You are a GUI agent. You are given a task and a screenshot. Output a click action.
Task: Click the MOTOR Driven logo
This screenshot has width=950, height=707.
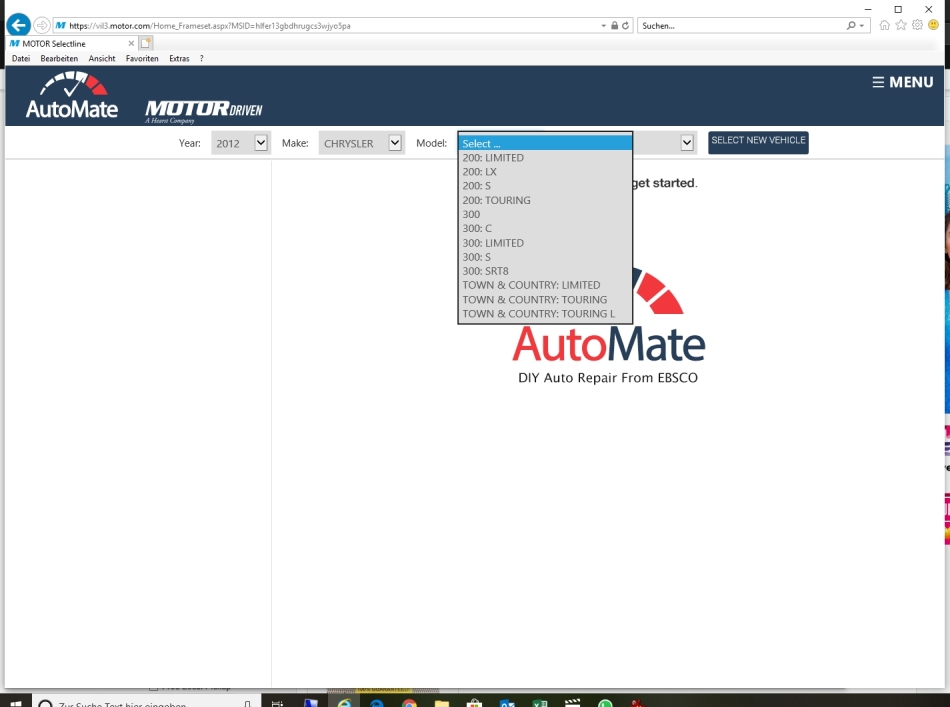[x=203, y=109]
